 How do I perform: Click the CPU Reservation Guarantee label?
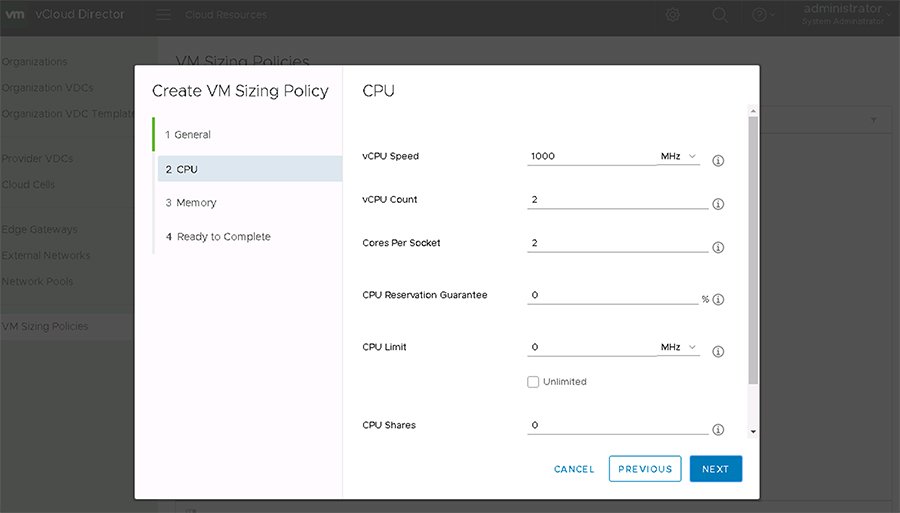pyautogui.click(x=425, y=295)
